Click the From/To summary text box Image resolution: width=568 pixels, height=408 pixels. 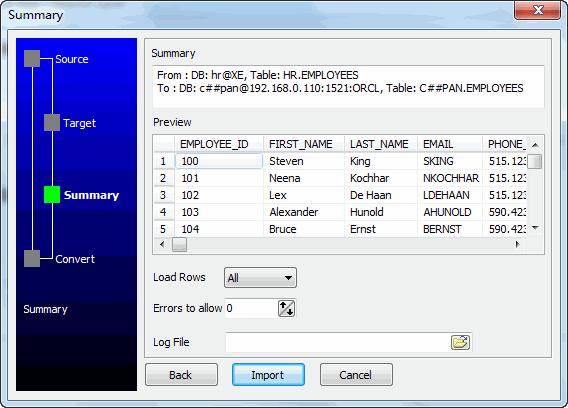[x=348, y=87]
